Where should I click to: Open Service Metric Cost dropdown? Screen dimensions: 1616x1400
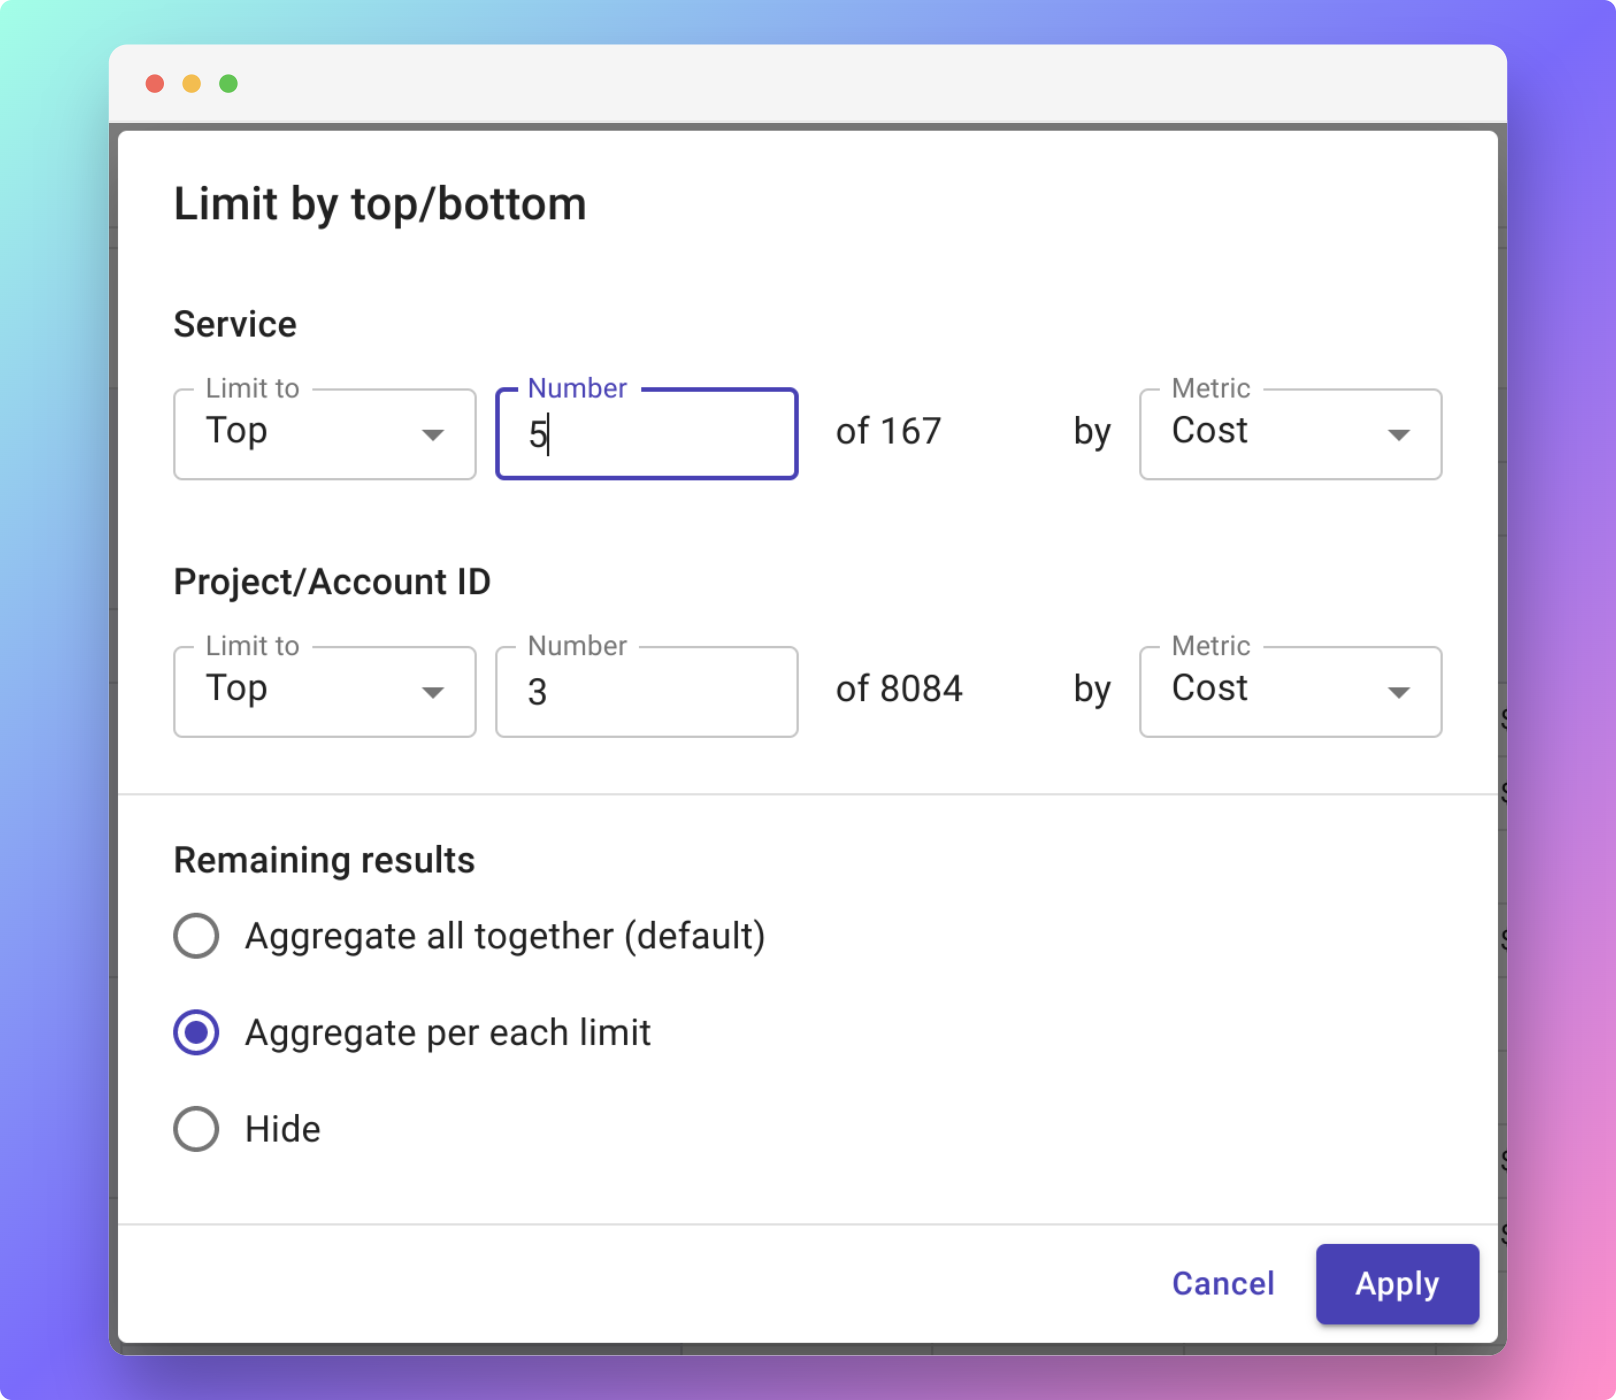(1290, 434)
